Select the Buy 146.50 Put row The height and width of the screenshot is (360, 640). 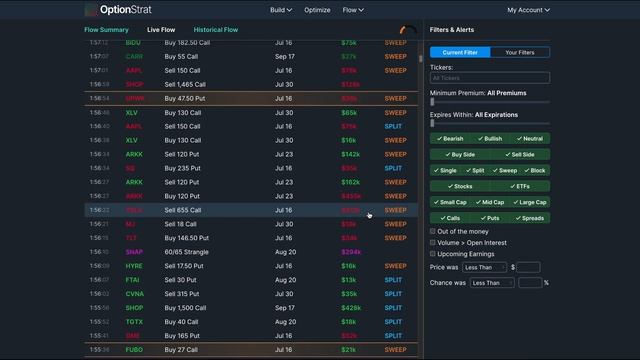251,238
